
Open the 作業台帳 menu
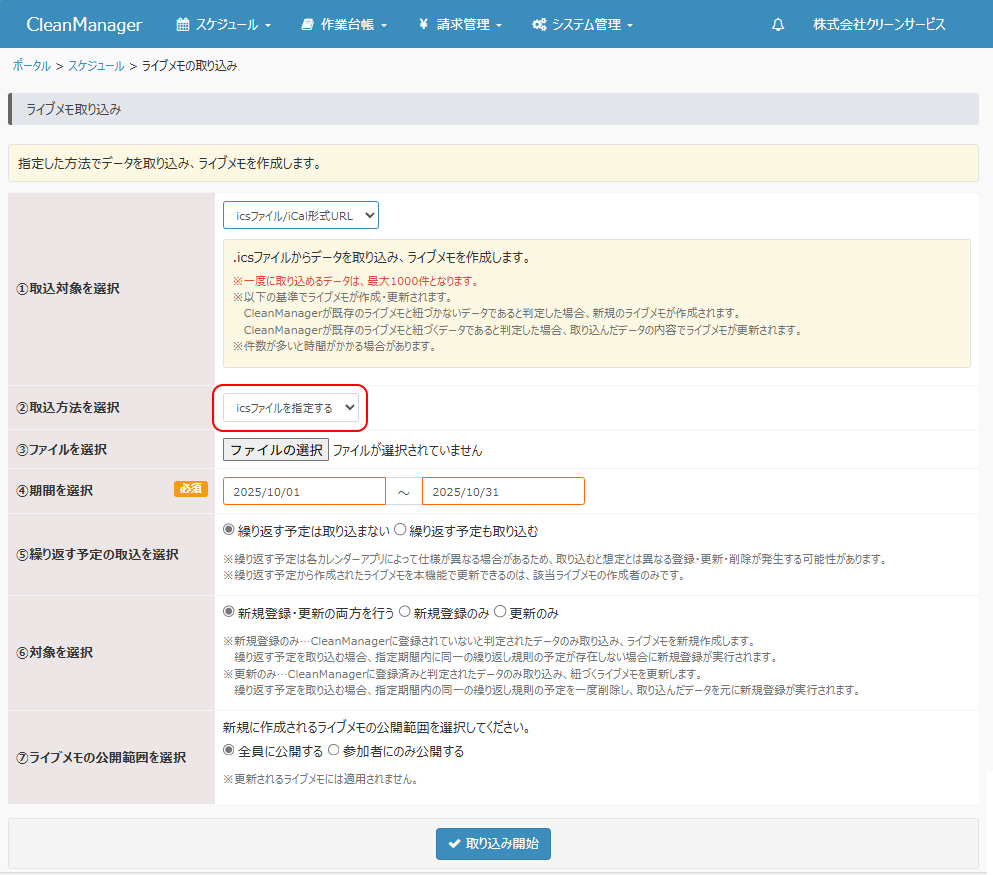(x=343, y=24)
